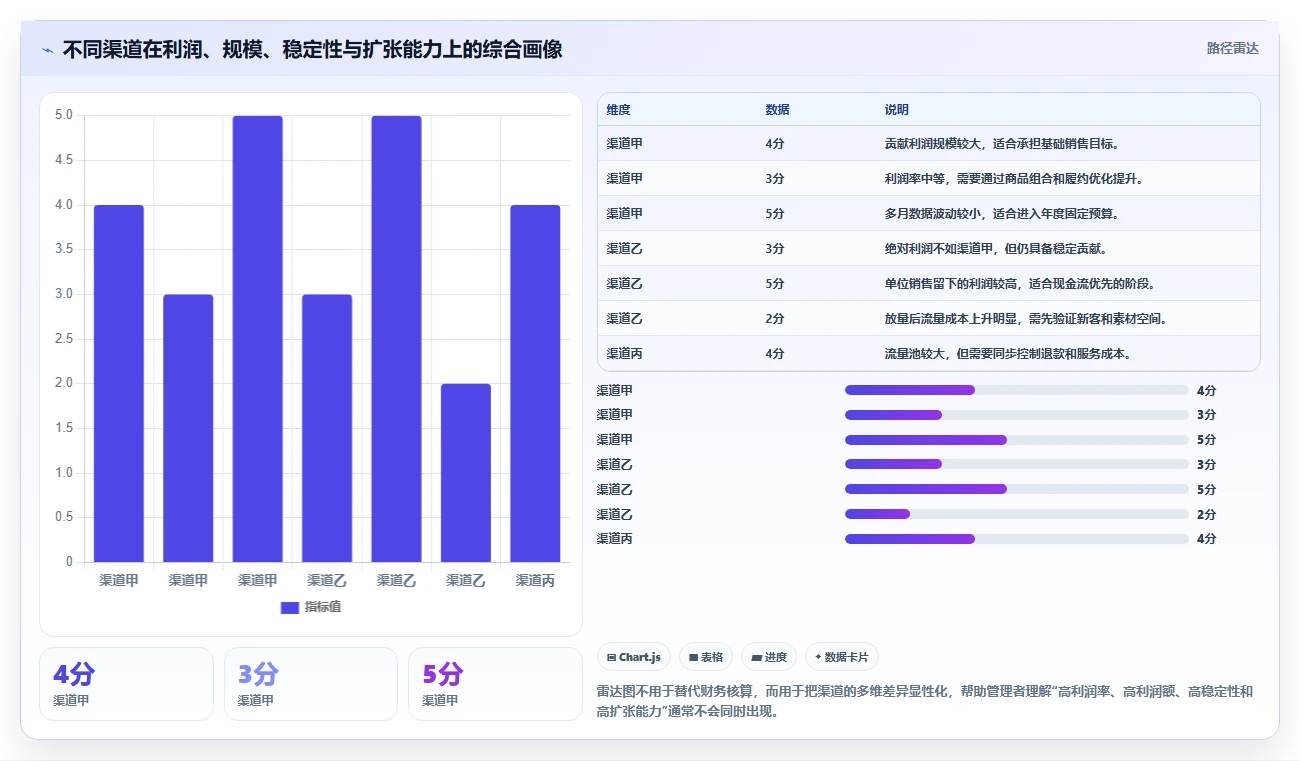Click the 1.5 label on the y-axis

tap(63, 428)
